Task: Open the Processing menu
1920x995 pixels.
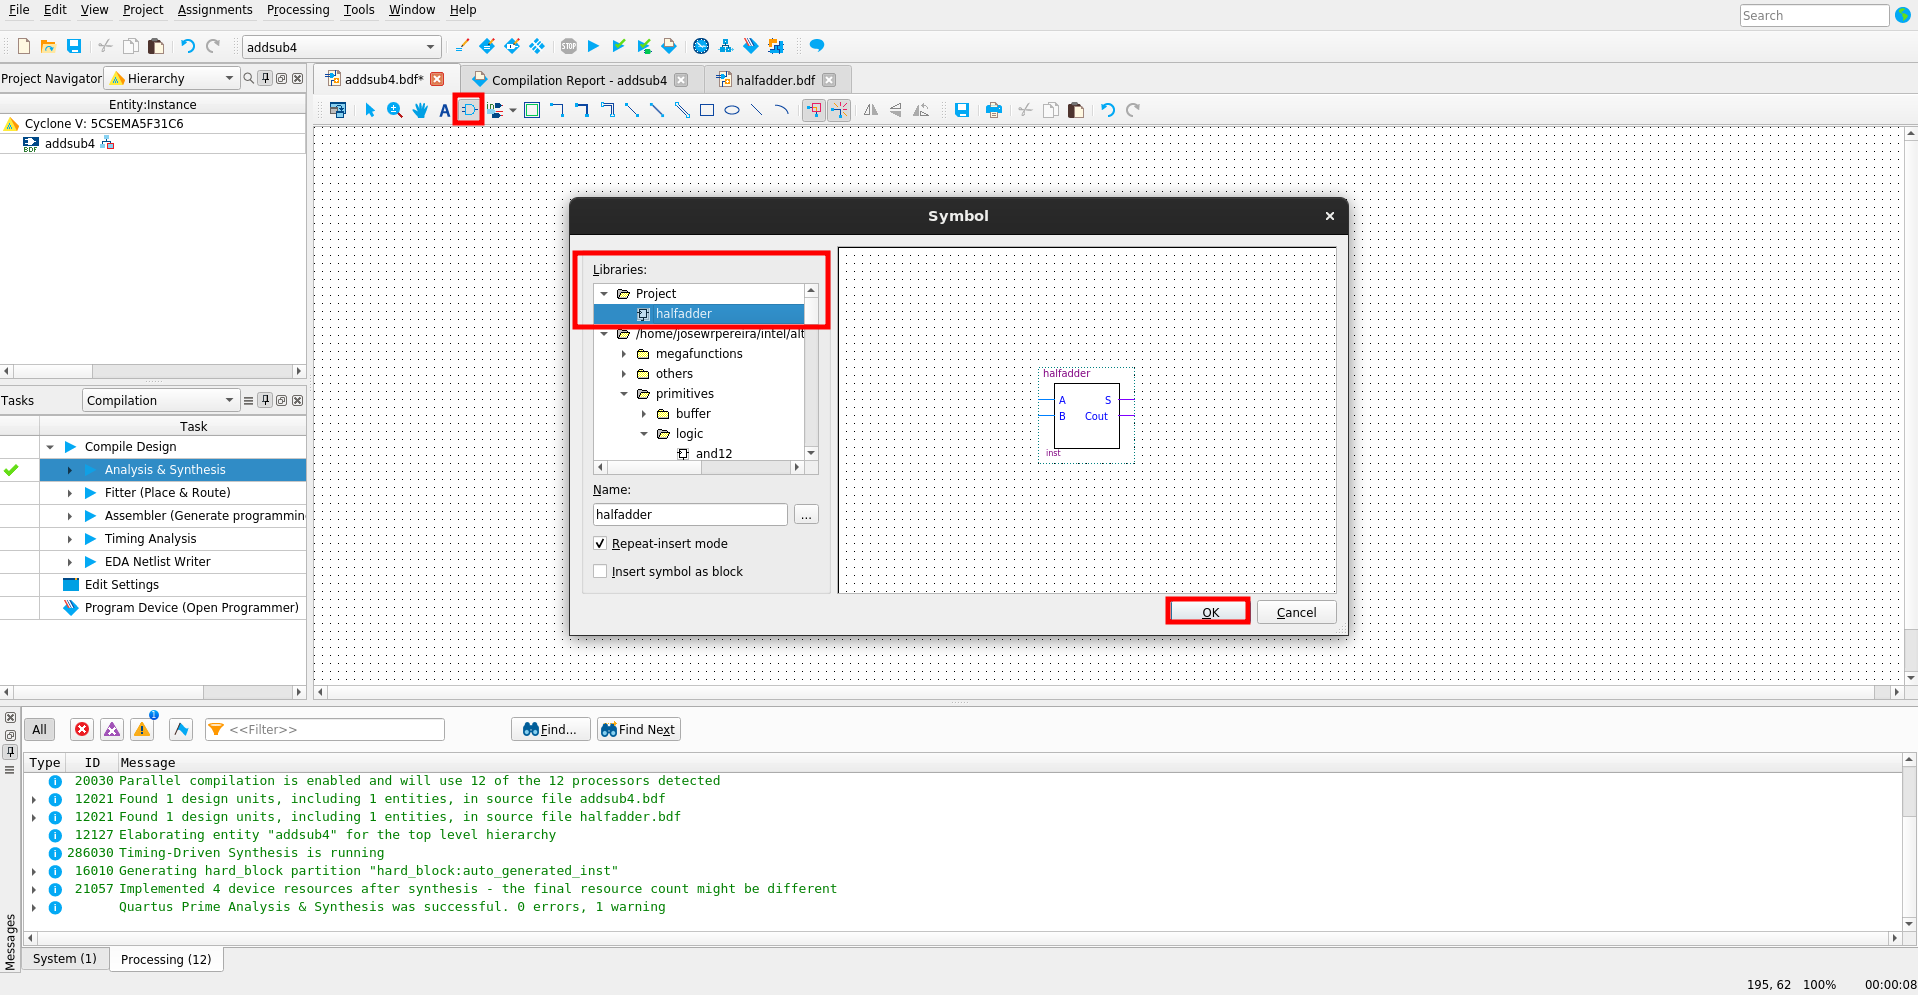Action: click(298, 10)
